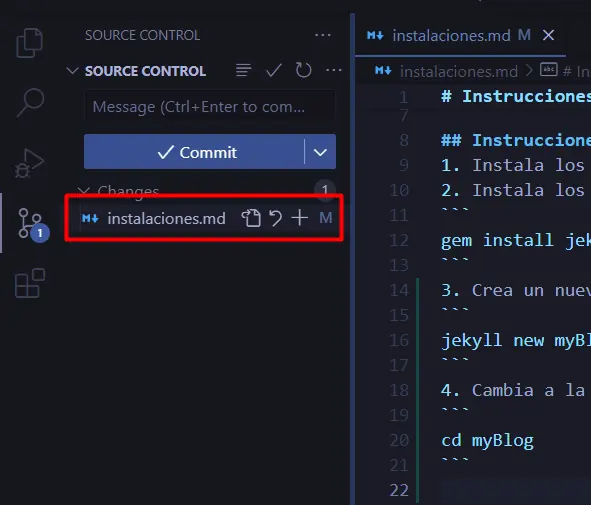Click line number 8 in the editor gutter
The image size is (591, 505).
404,140
